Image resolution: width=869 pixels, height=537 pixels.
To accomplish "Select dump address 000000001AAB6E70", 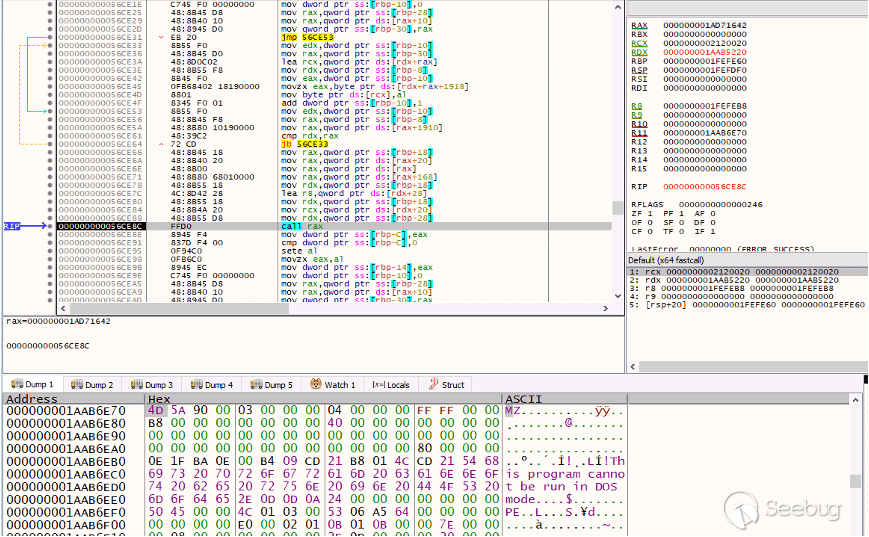I will (66, 411).
